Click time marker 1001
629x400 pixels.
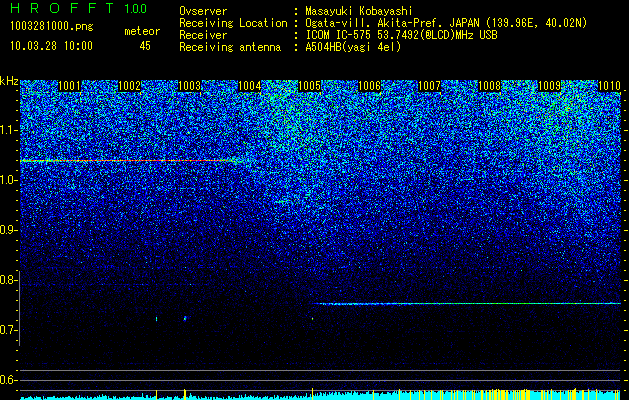69,86
